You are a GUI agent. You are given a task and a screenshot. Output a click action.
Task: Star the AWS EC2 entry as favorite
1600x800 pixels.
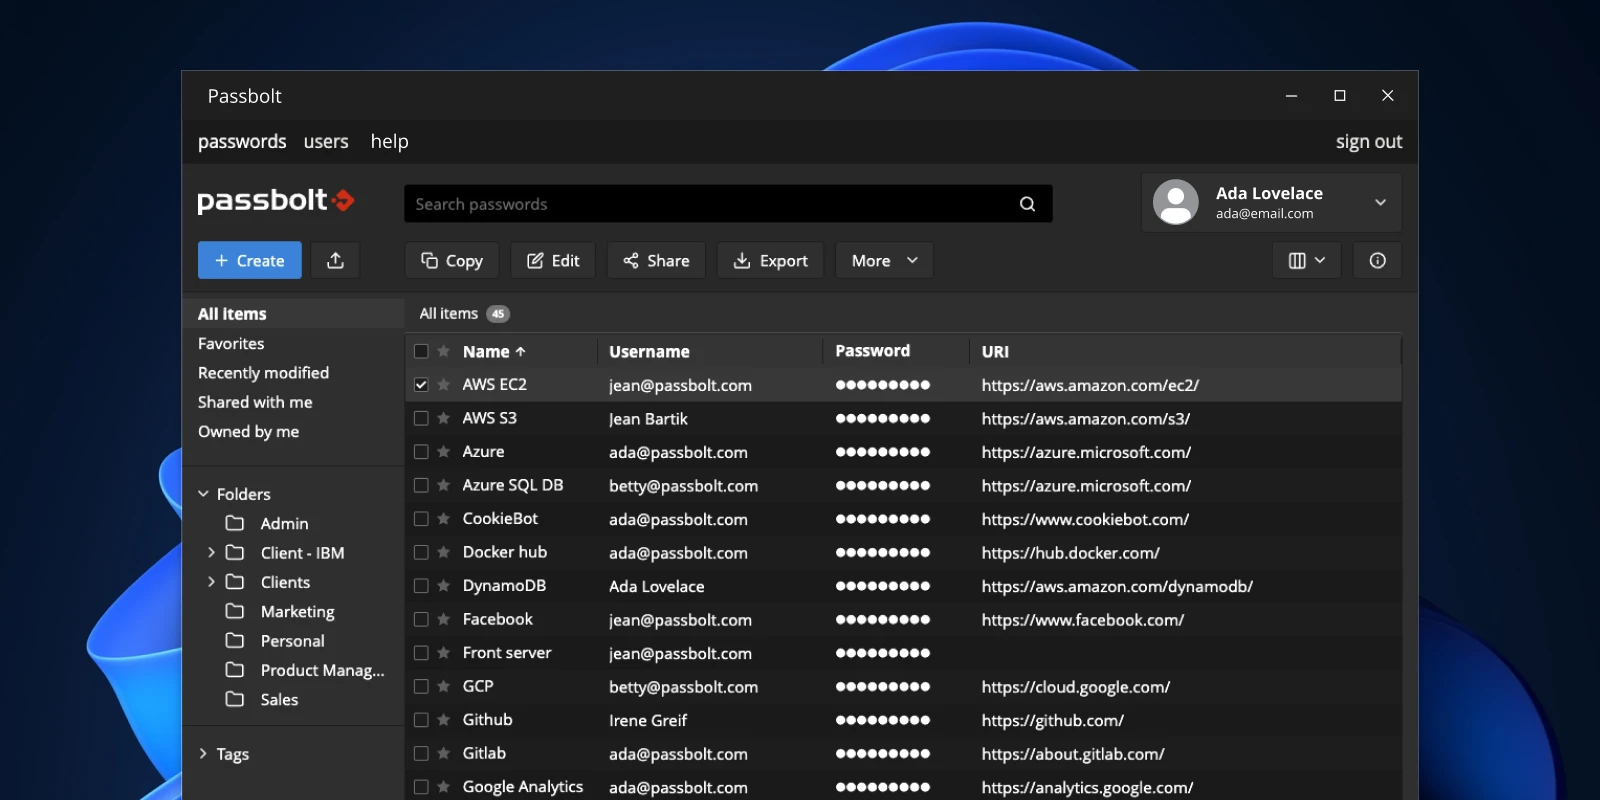[x=444, y=385]
